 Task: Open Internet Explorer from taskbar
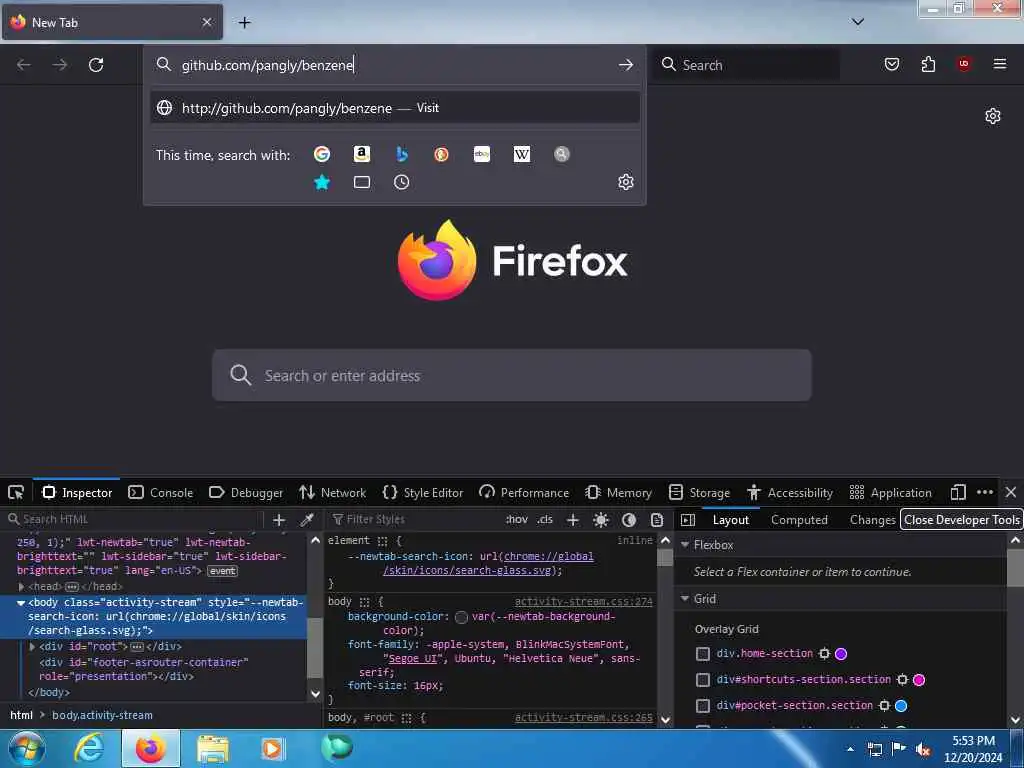89,748
